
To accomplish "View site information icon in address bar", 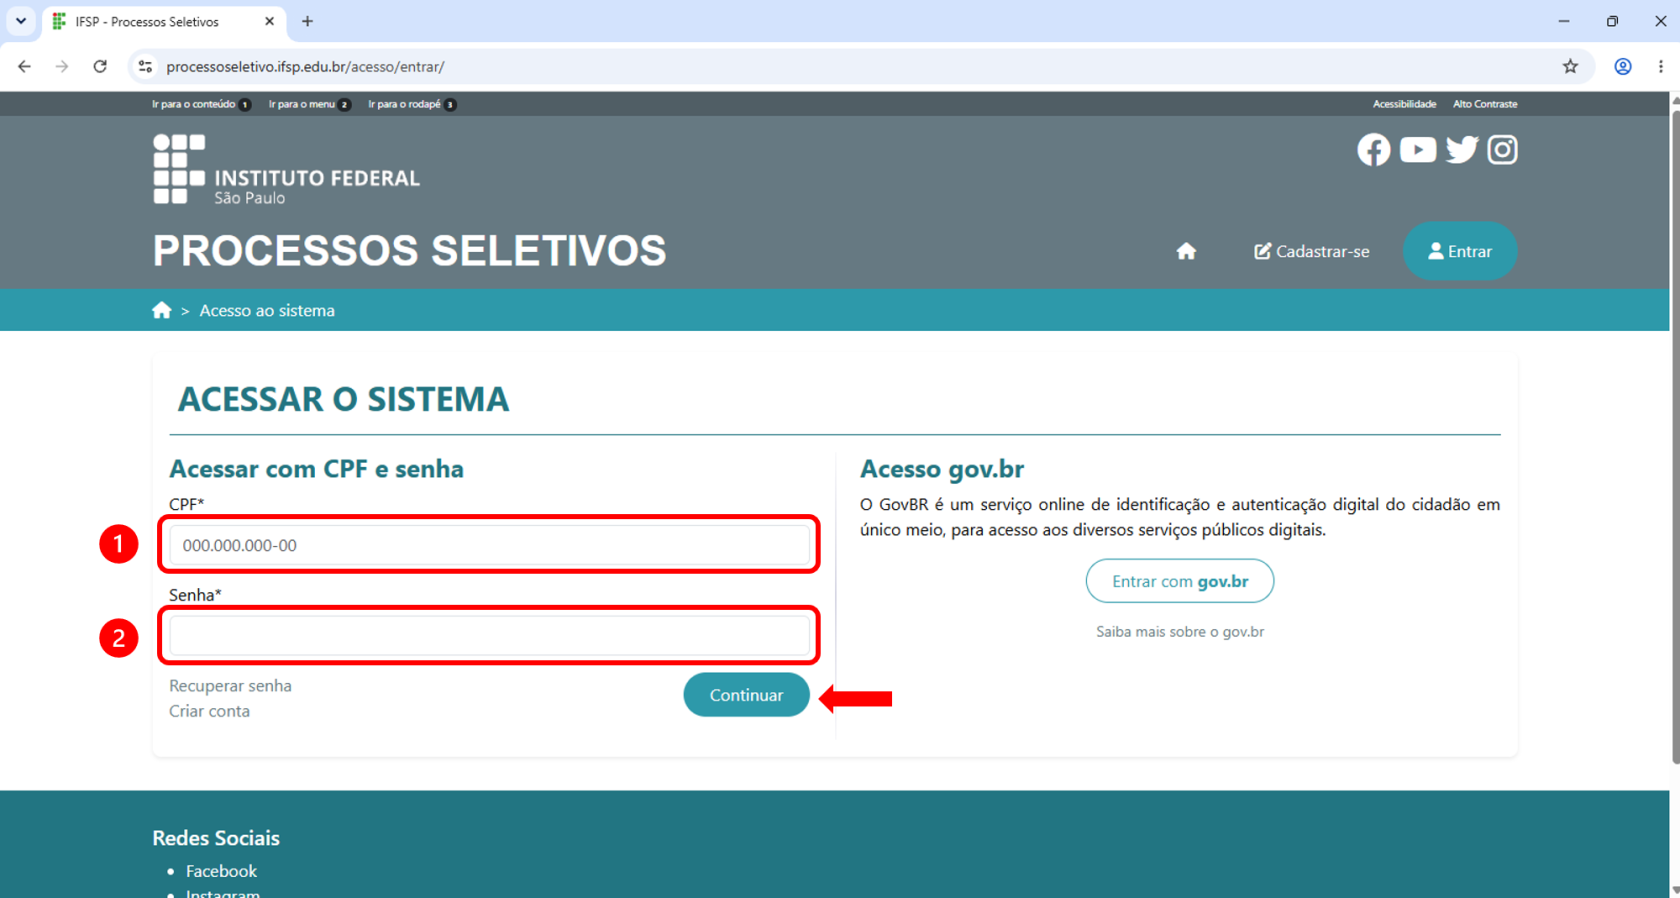I will pyautogui.click(x=145, y=66).
